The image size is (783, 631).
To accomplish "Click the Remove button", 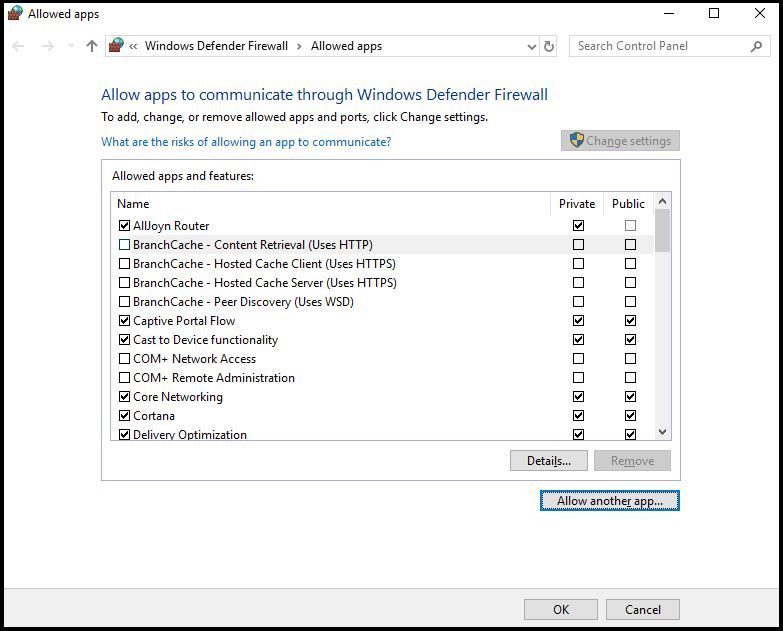I will [632, 460].
